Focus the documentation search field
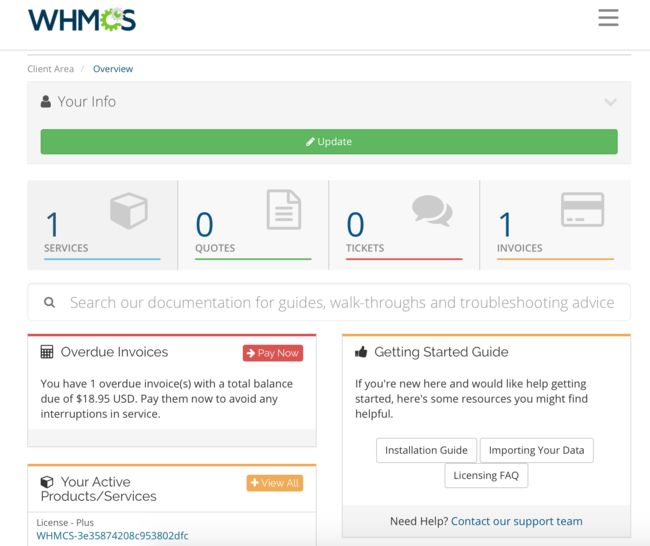The width and height of the screenshot is (650, 546). click(329, 302)
